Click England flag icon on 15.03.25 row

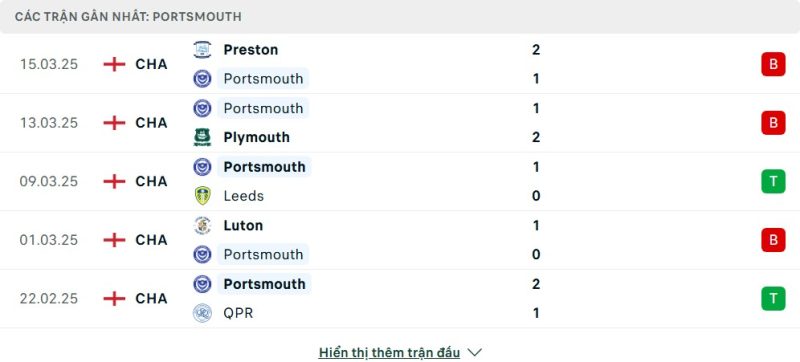click(x=114, y=64)
